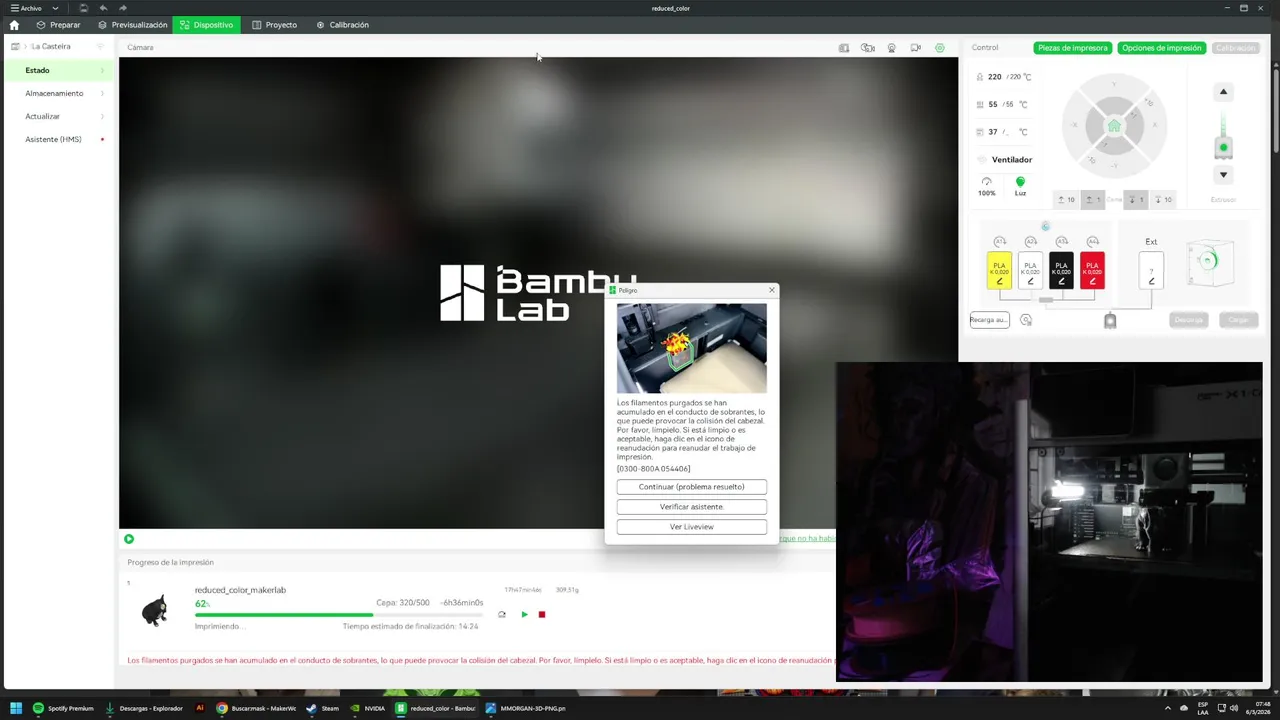Image resolution: width=1280 pixels, height=720 pixels.
Task: Click the Recarga au... button
Action: pyautogui.click(x=989, y=320)
